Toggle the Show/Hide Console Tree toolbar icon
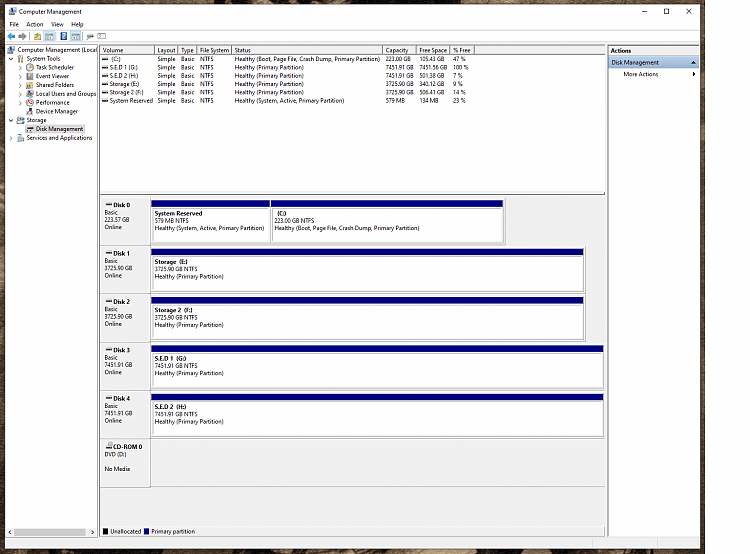 [x=49, y=36]
